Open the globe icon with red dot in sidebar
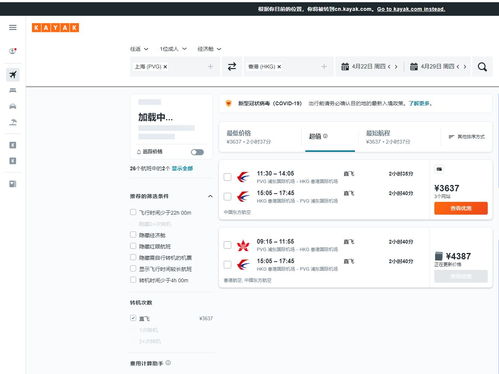Viewport: 499px width, 374px height. [13, 51]
